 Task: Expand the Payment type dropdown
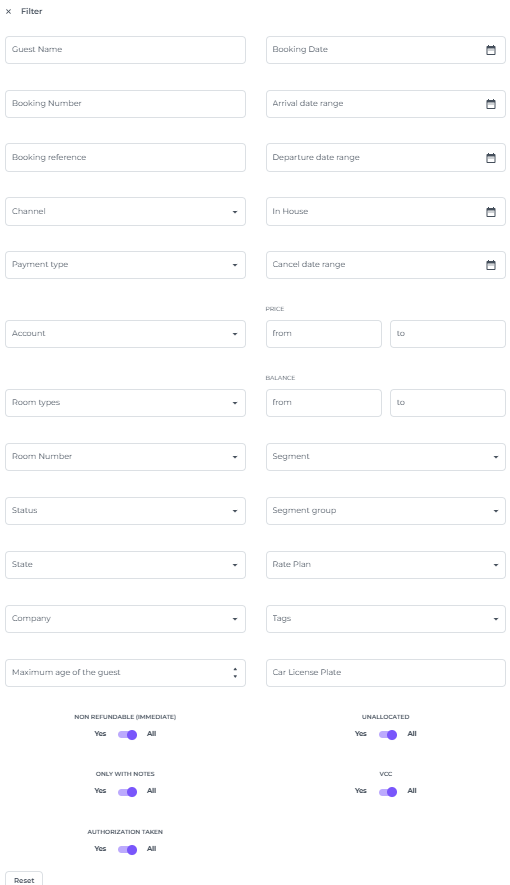(125, 265)
